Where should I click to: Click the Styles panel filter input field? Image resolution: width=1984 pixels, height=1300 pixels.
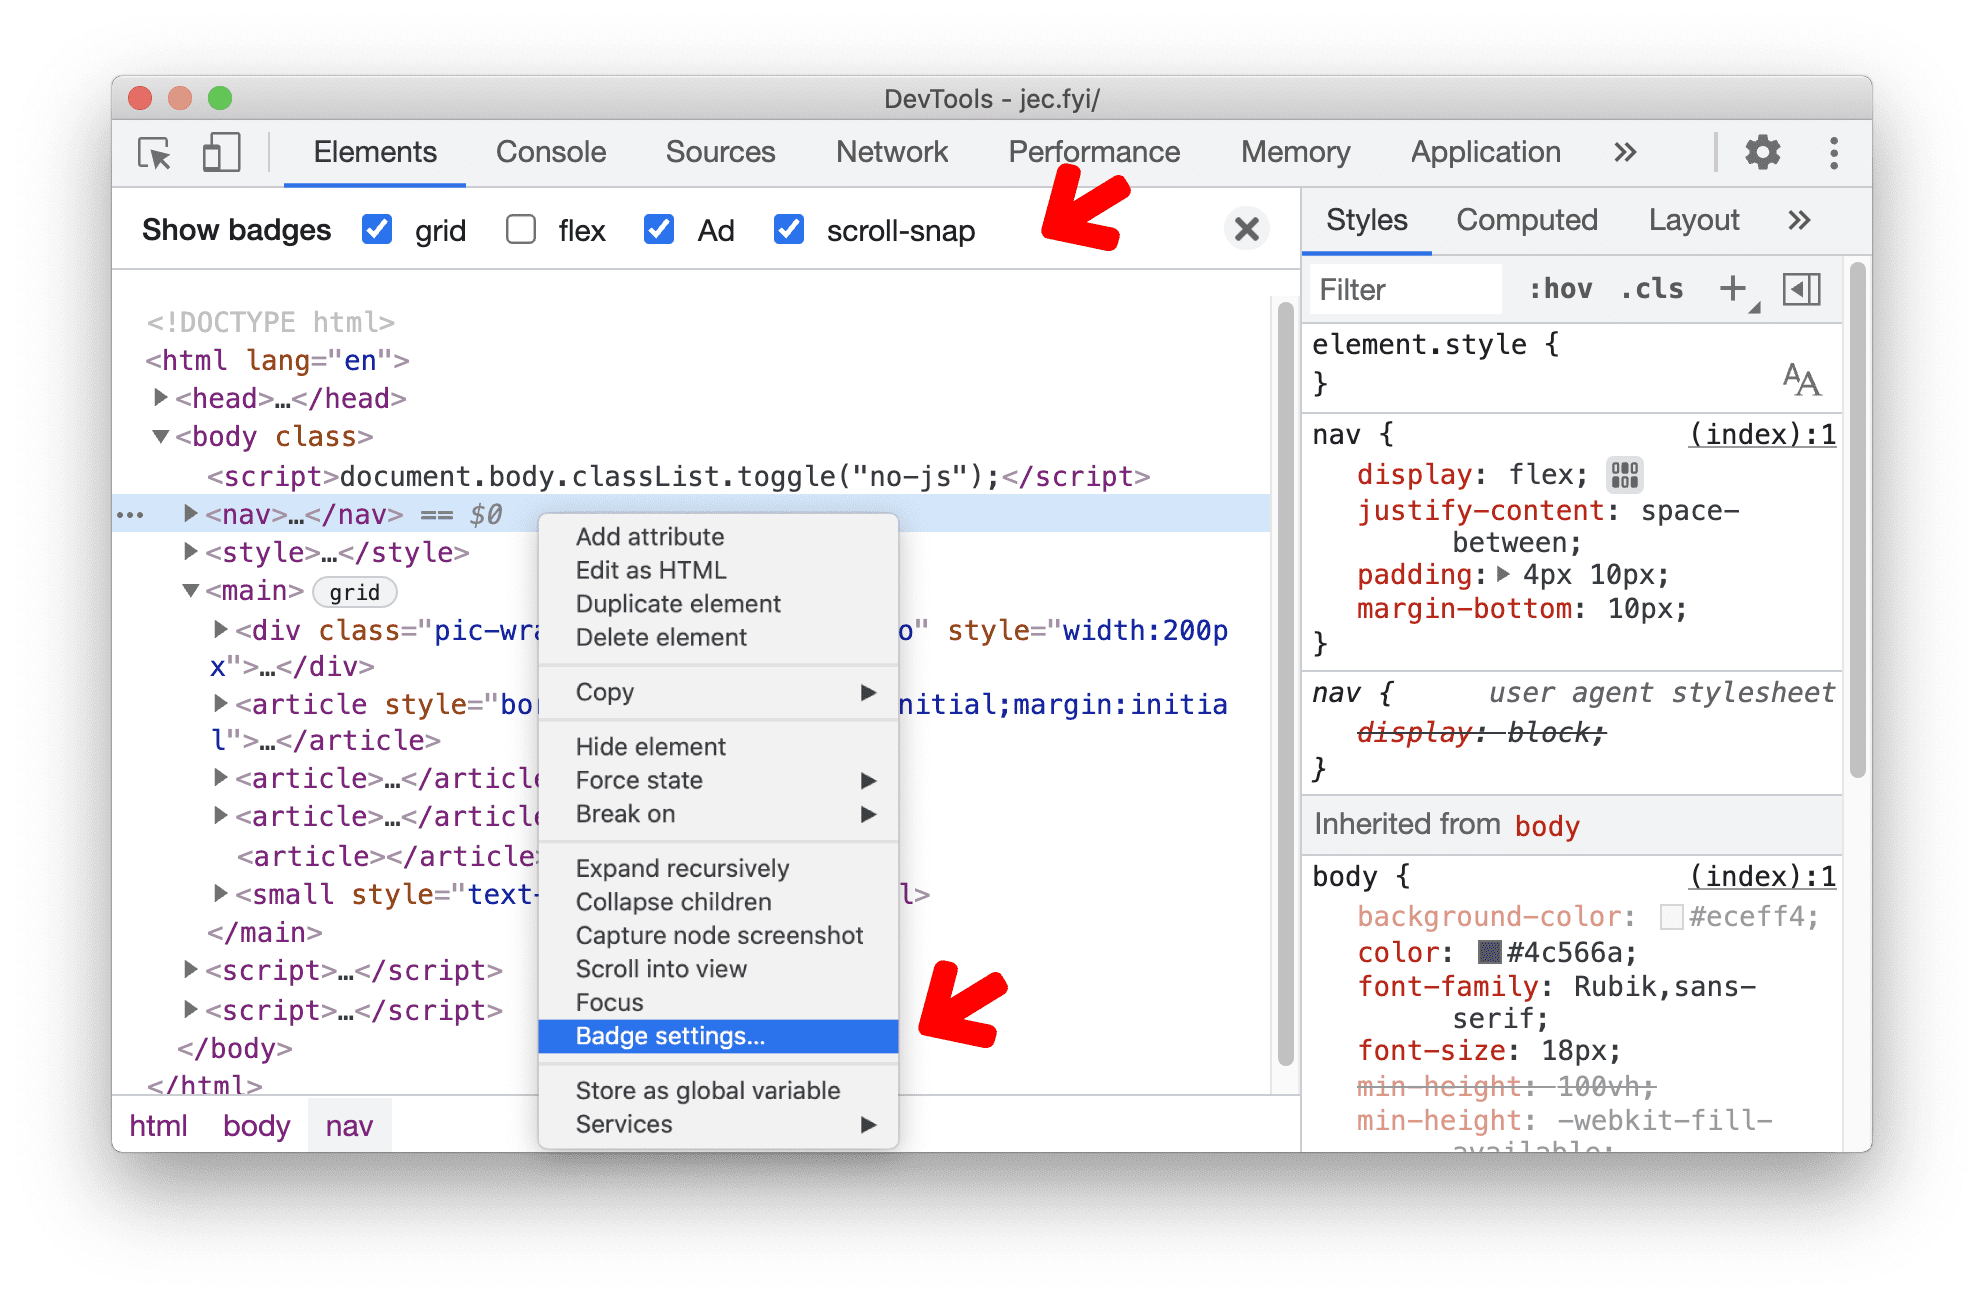1392,290
